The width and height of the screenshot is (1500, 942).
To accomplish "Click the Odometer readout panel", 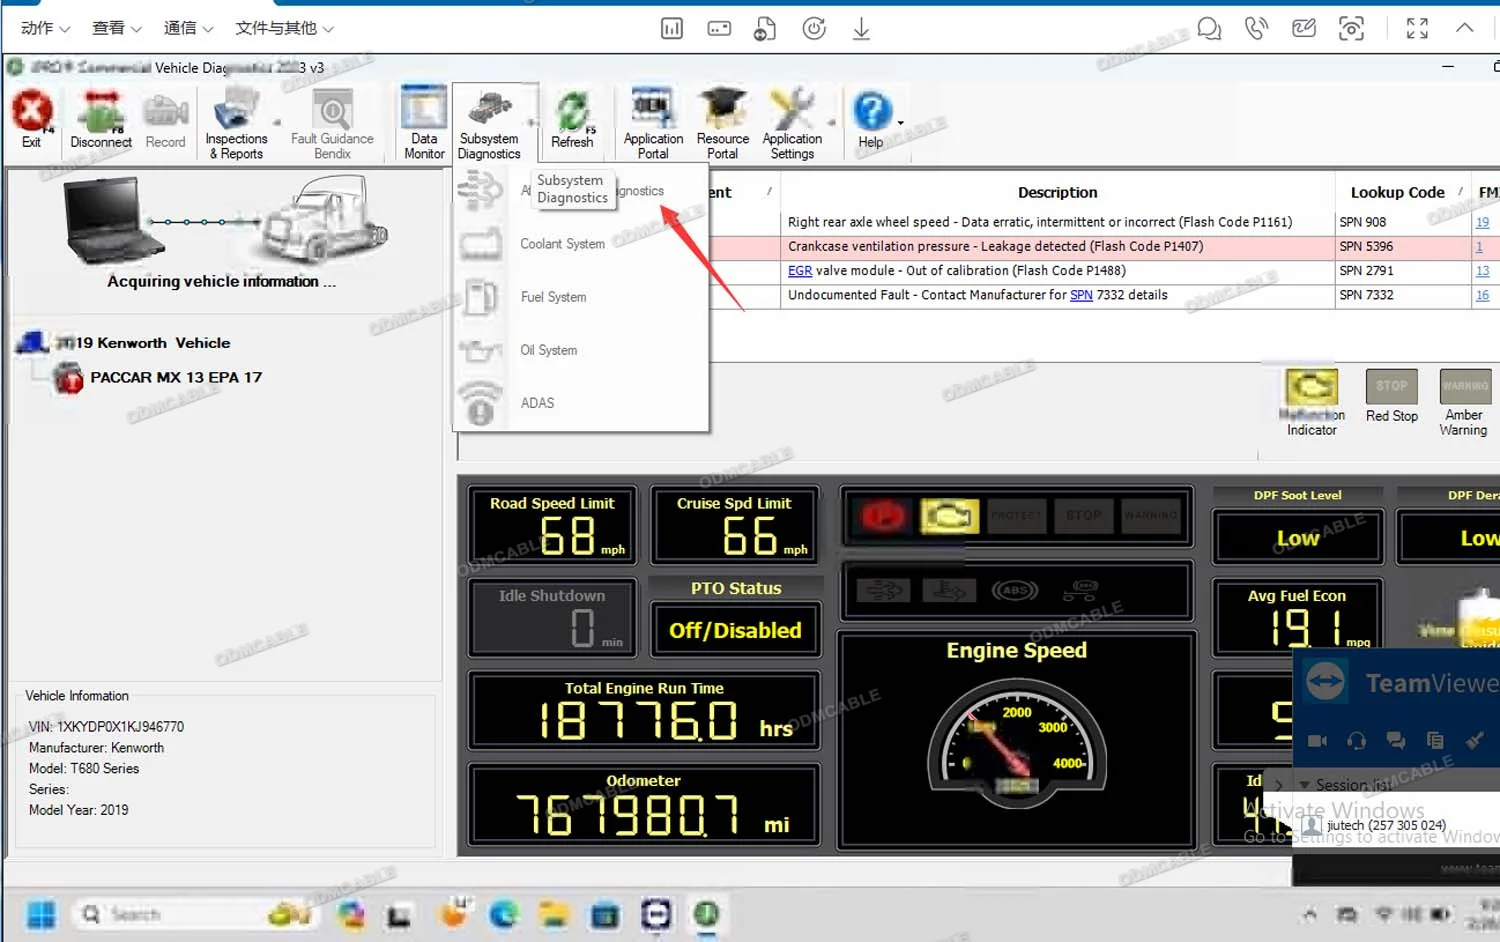I will tap(644, 805).
